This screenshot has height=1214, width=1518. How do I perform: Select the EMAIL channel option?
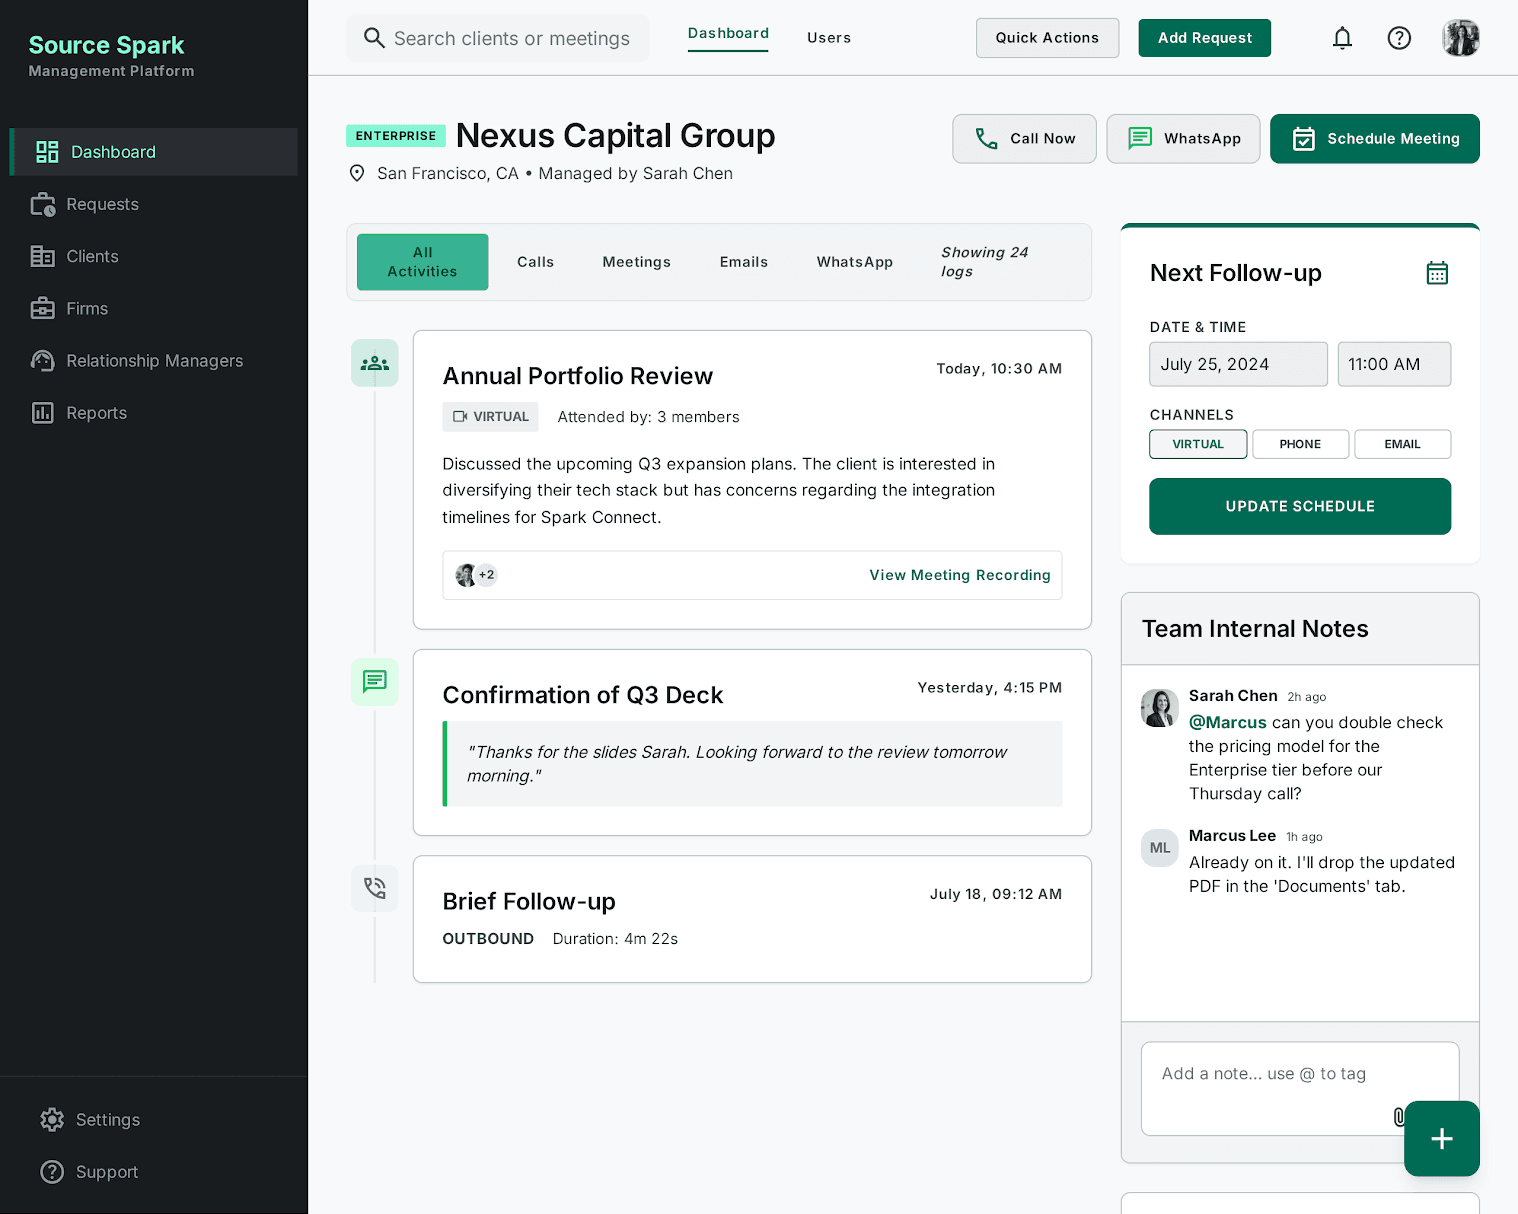[x=1402, y=444]
